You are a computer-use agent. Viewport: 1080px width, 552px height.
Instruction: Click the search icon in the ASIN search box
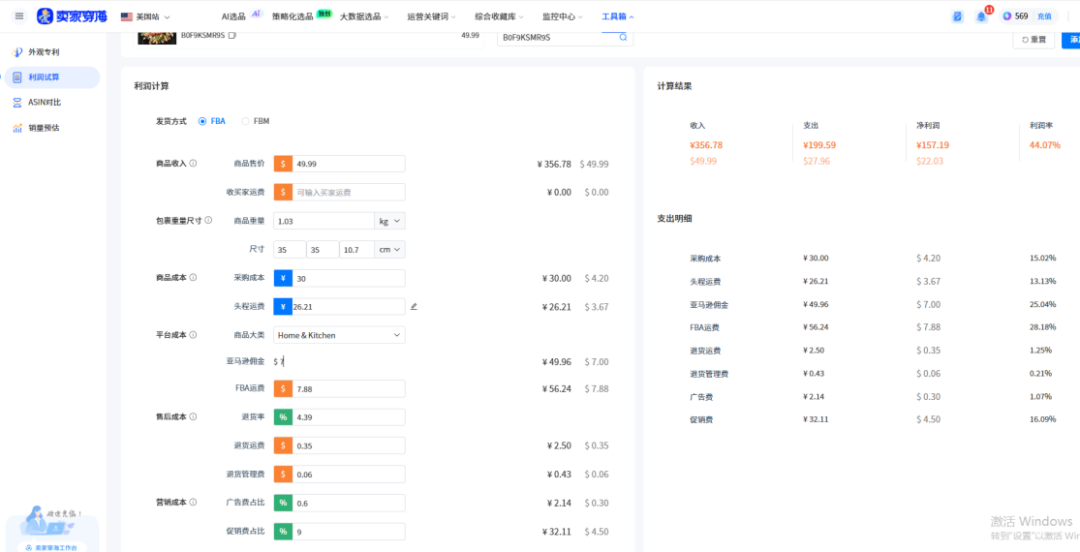(x=623, y=37)
